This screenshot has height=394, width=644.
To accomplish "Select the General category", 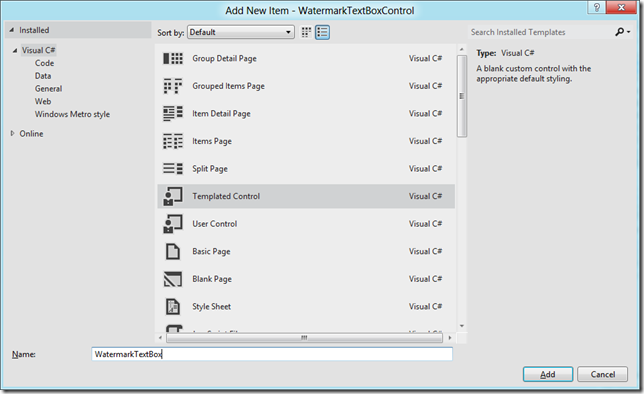I will 48,88.
